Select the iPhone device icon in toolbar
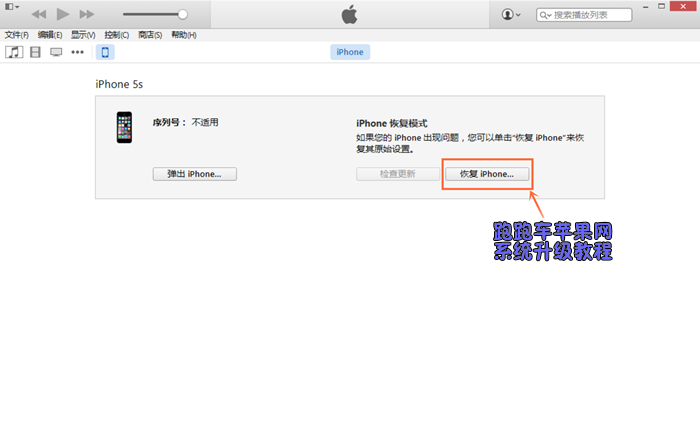 coord(105,52)
